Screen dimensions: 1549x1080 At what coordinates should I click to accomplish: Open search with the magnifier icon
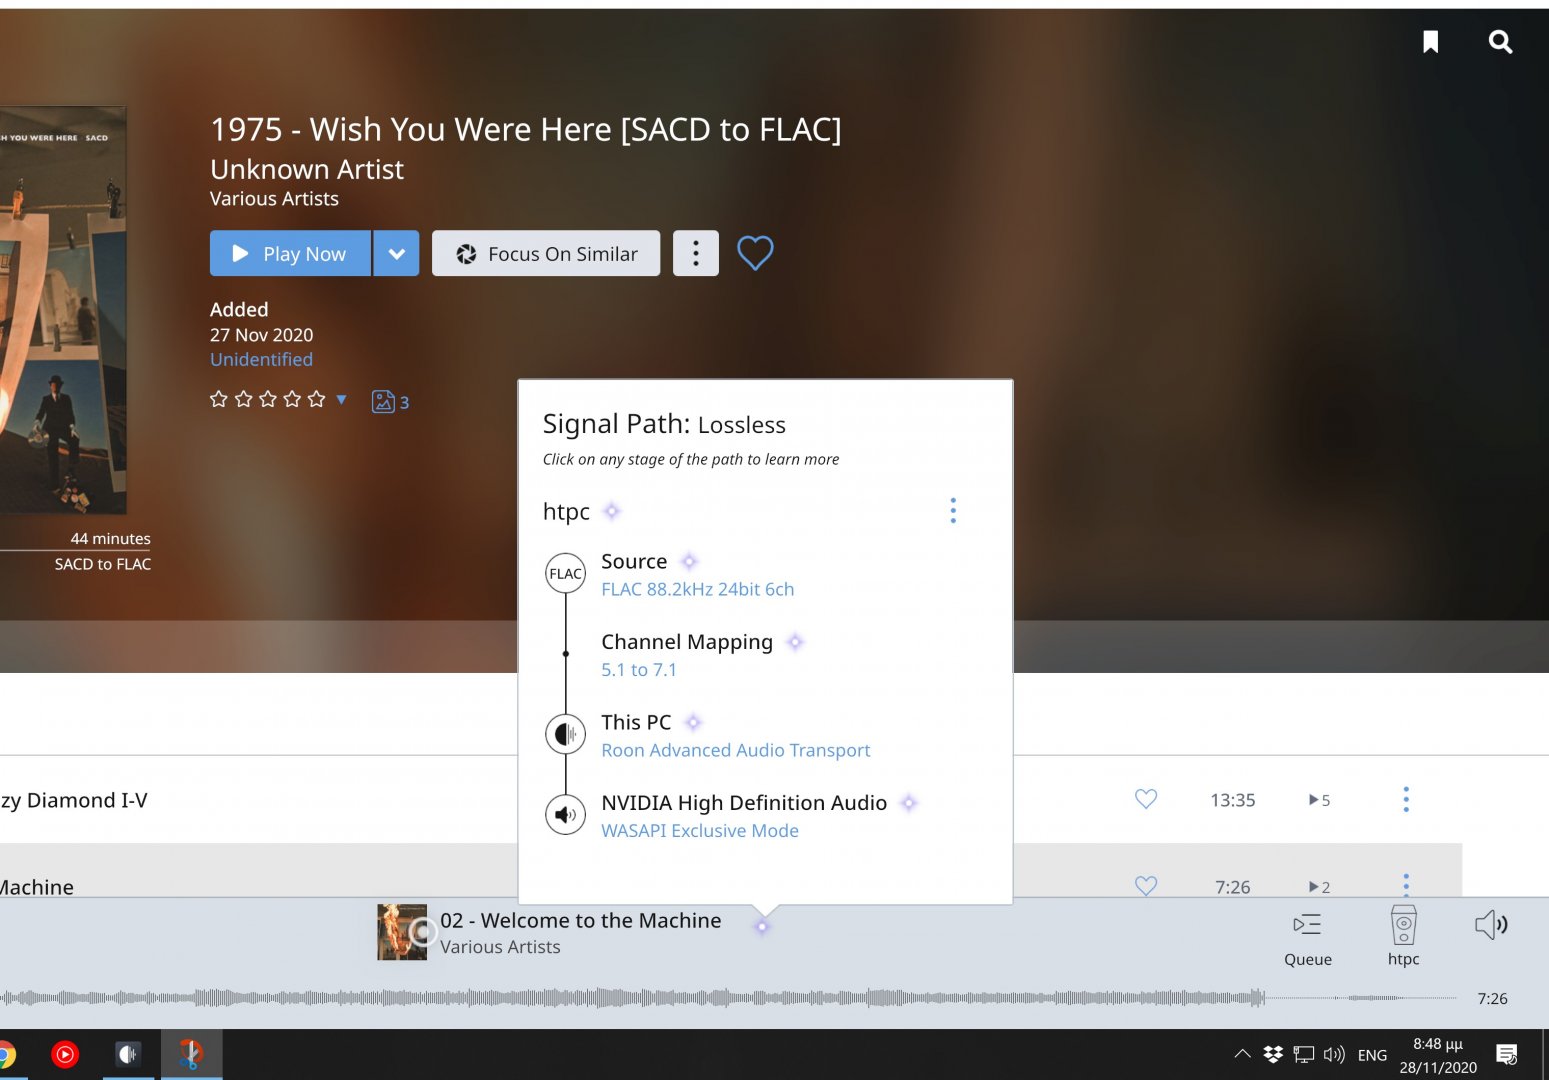[1500, 41]
